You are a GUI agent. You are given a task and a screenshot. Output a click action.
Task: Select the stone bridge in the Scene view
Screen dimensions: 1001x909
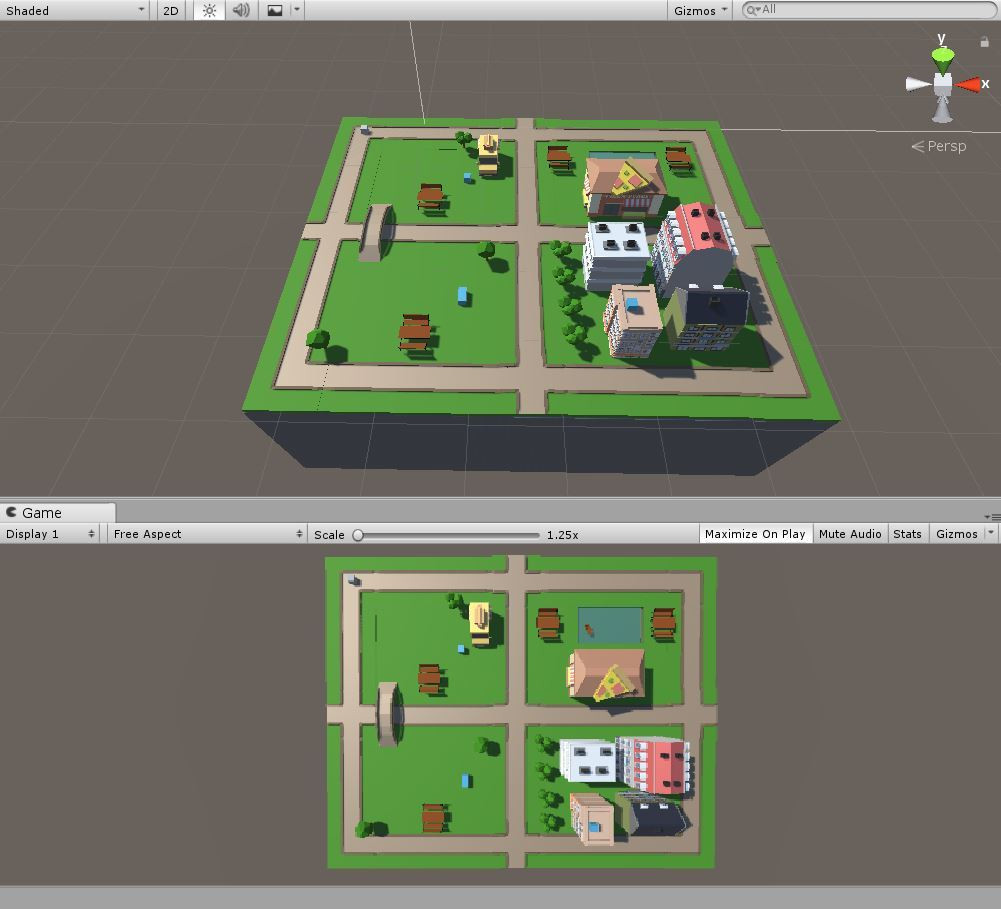pyautogui.click(x=376, y=232)
